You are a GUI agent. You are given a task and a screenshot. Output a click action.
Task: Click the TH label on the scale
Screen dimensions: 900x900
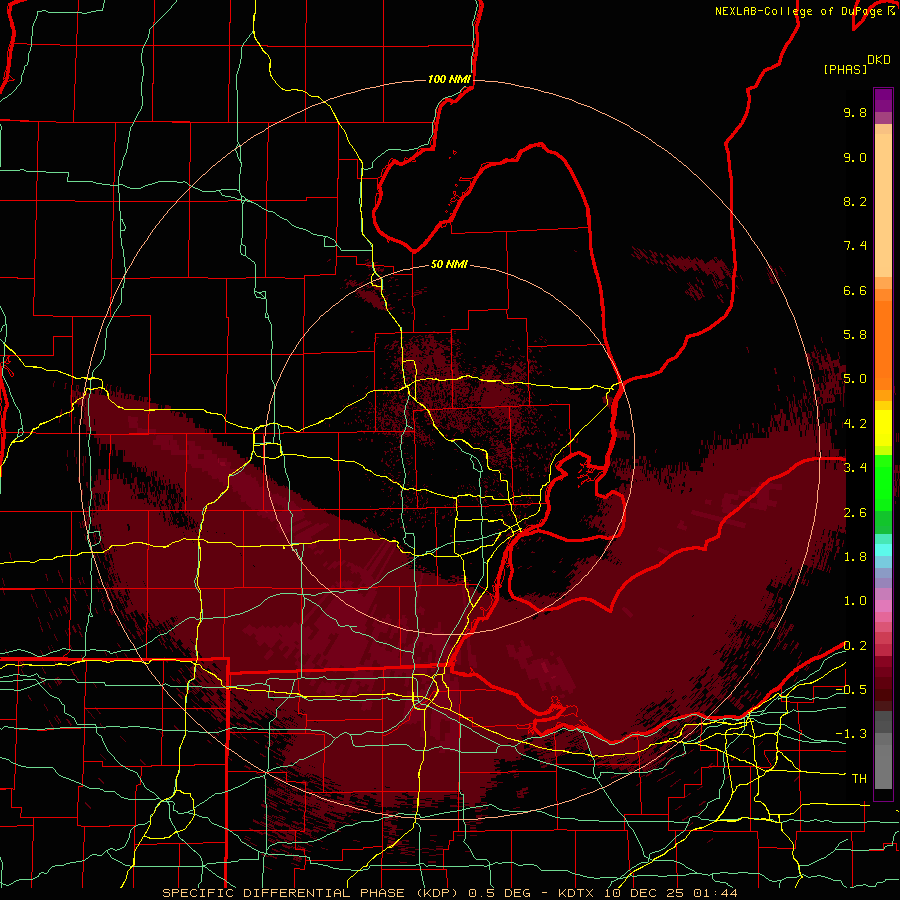point(859,779)
